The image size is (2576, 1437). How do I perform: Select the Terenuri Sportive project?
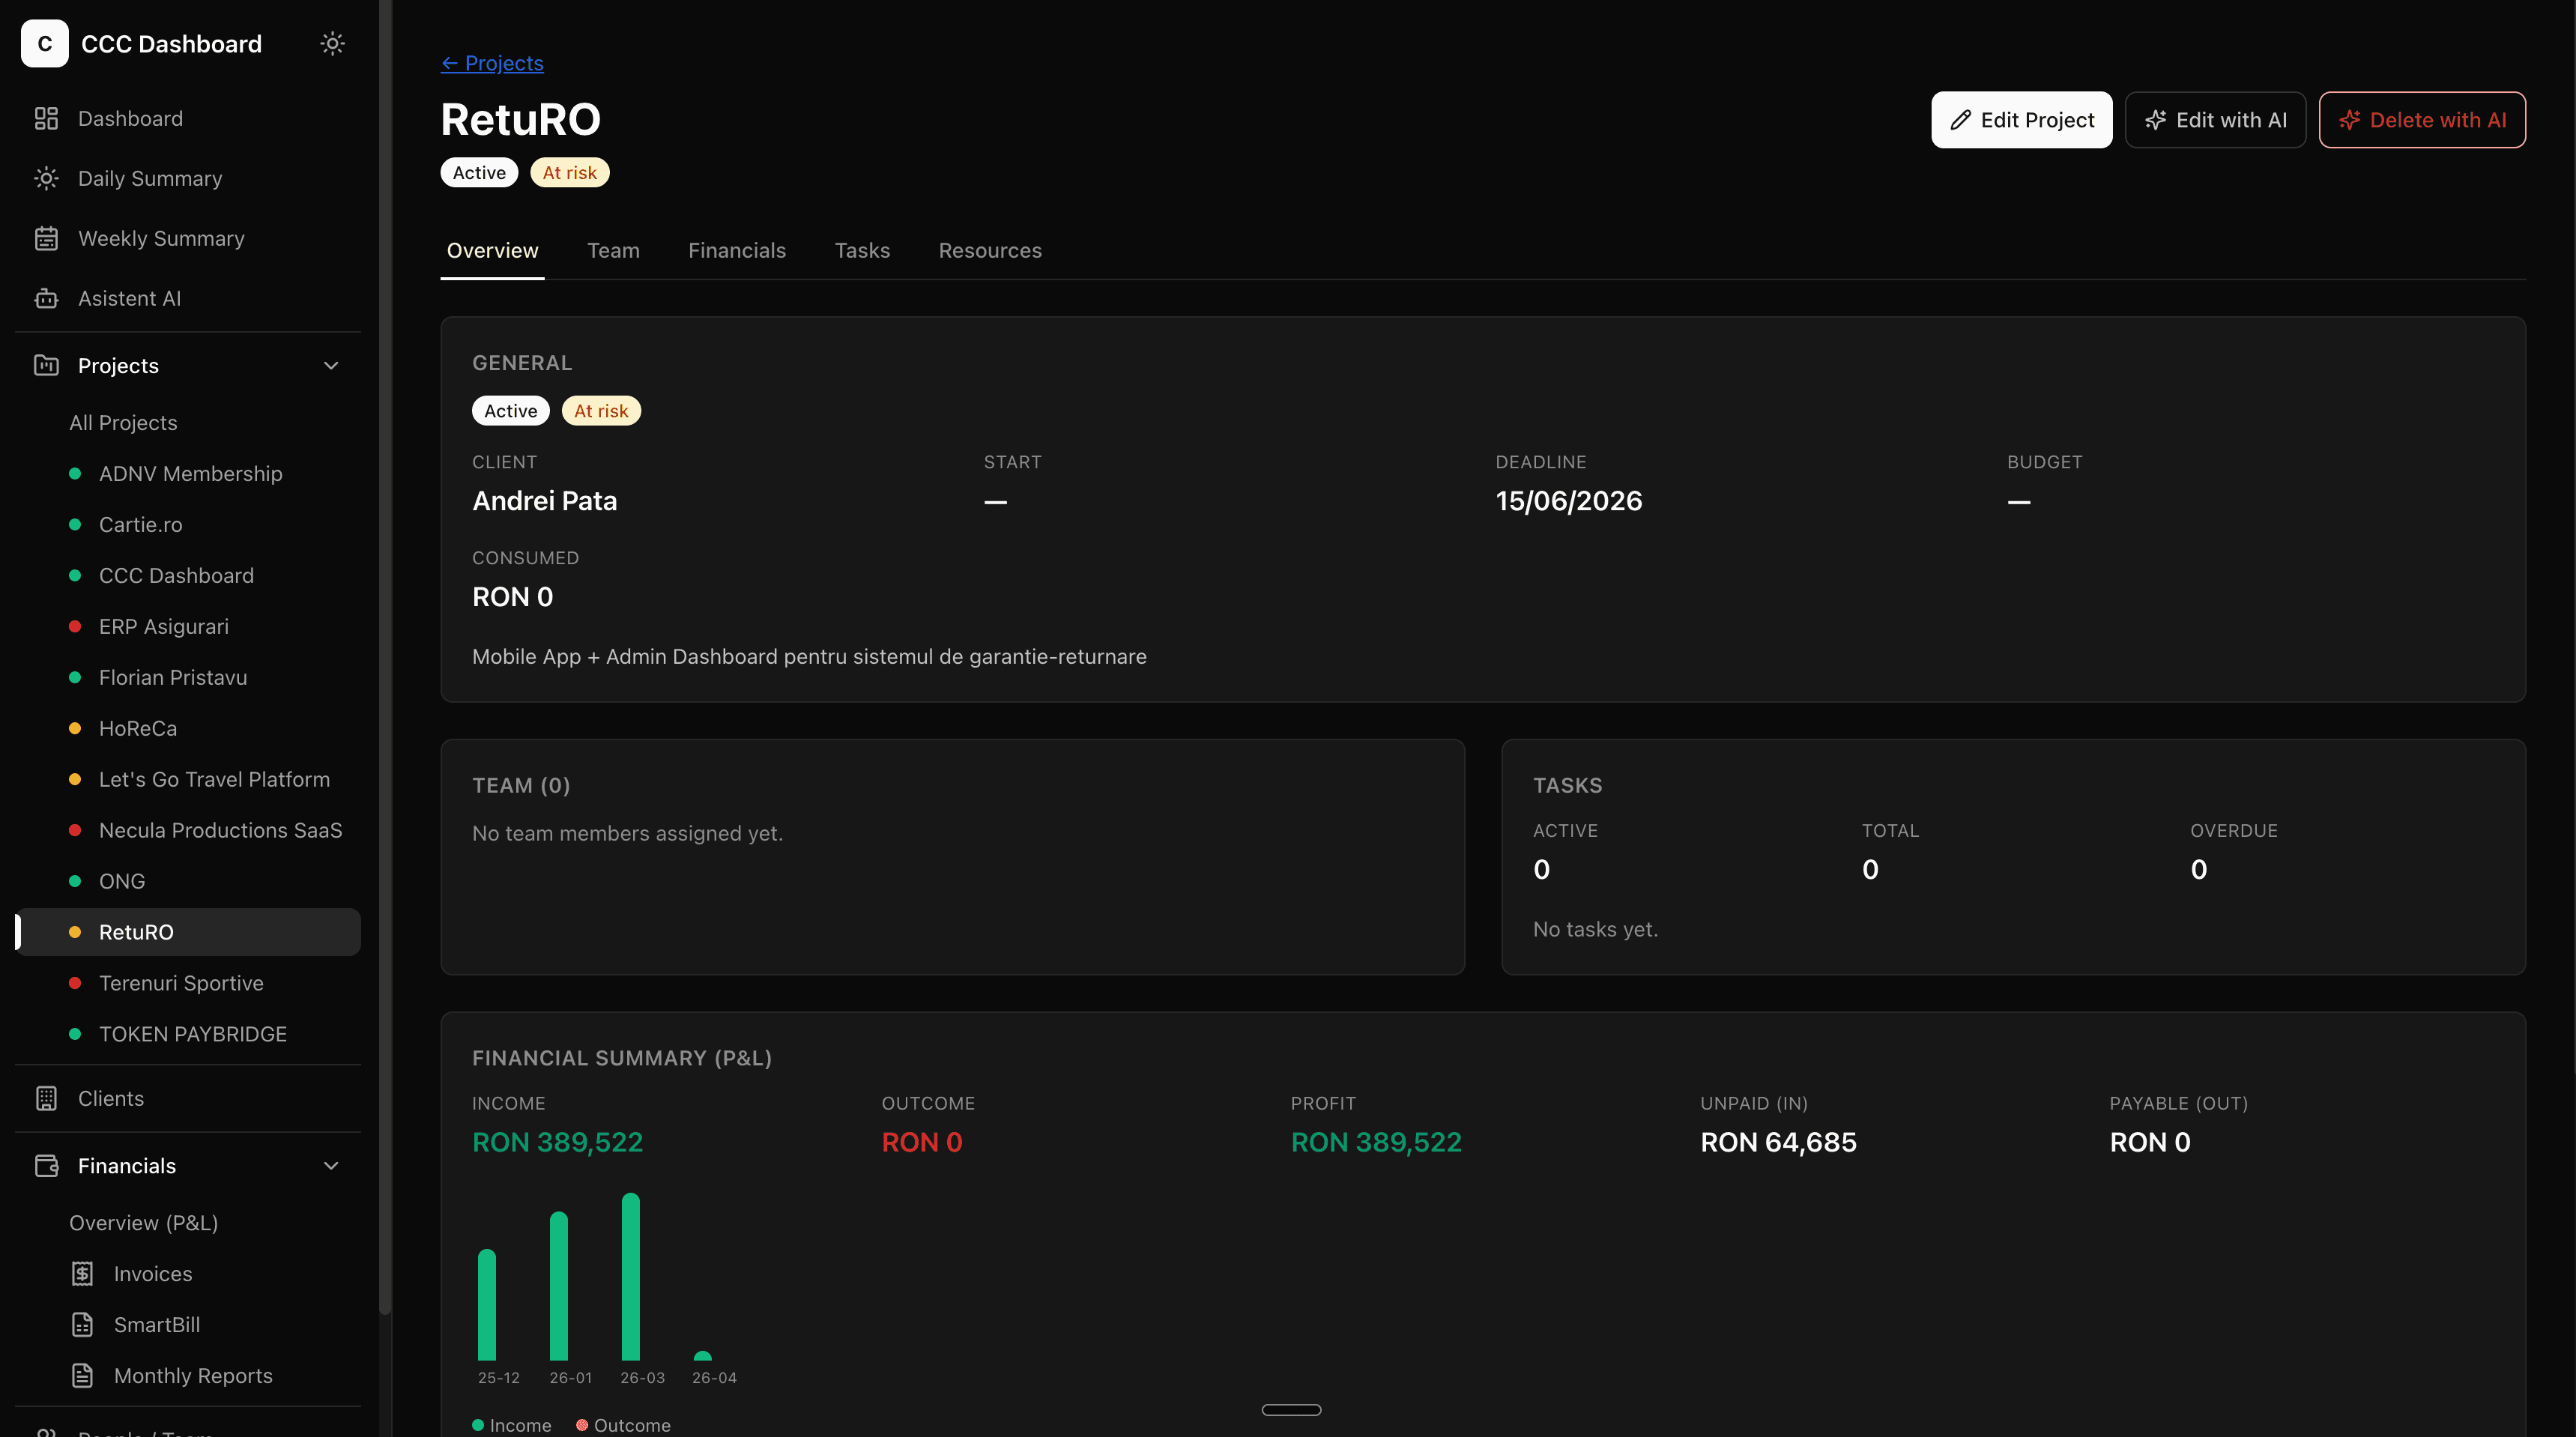tap(188, 983)
